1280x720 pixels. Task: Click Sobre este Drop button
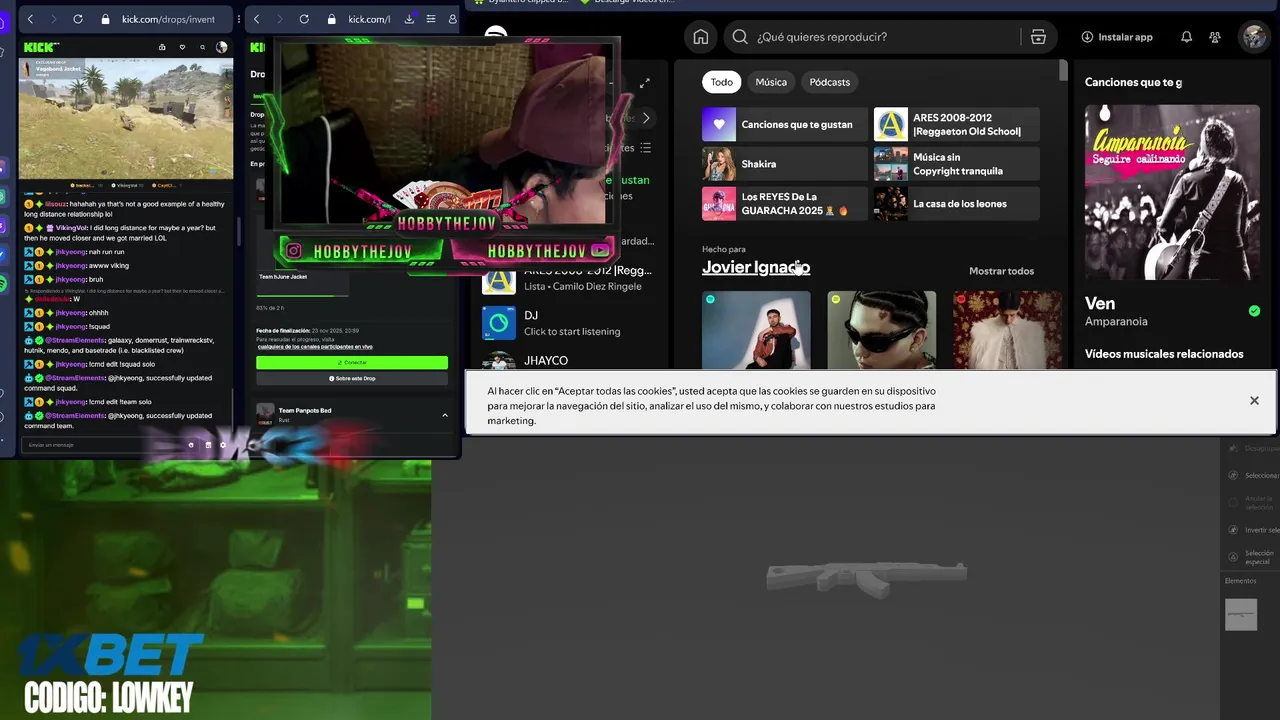coord(352,379)
